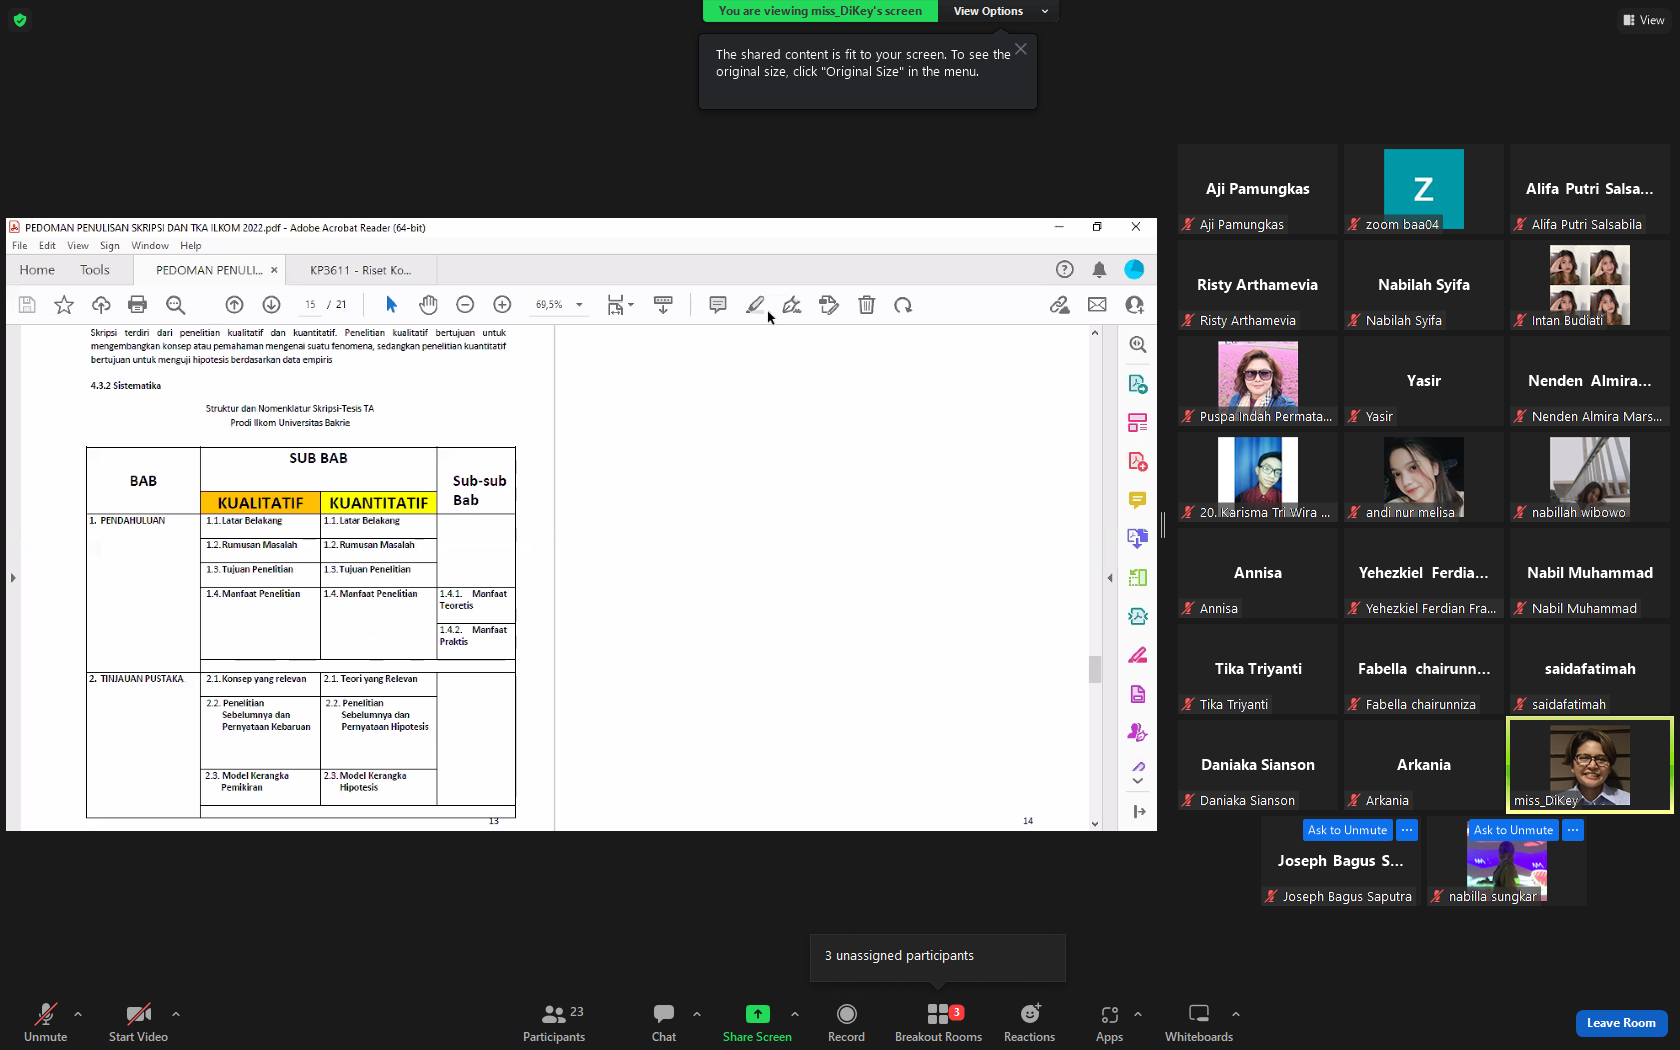This screenshot has height=1050, width=1680.
Task: Unmute the microphone in Zoom
Action: pyautogui.click(x=45, y=1022)
